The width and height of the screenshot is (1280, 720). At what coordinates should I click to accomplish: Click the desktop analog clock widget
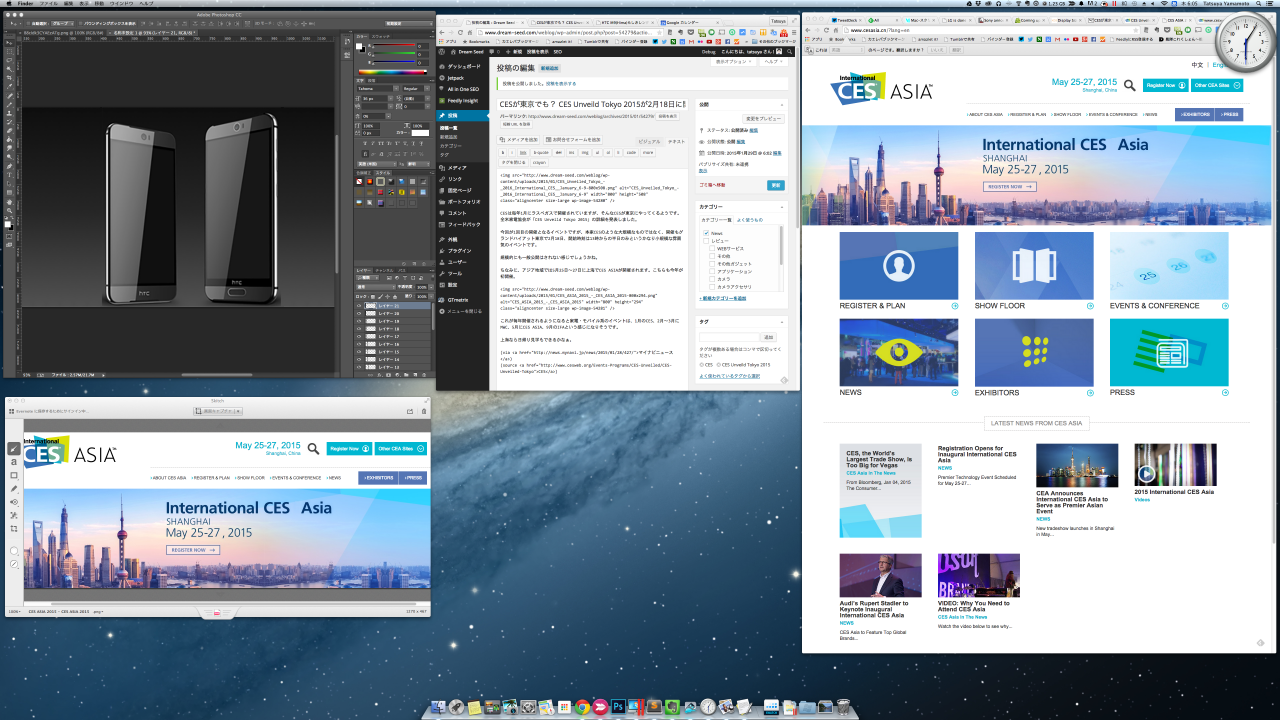pyautogui.click(x=1245, y=41)
